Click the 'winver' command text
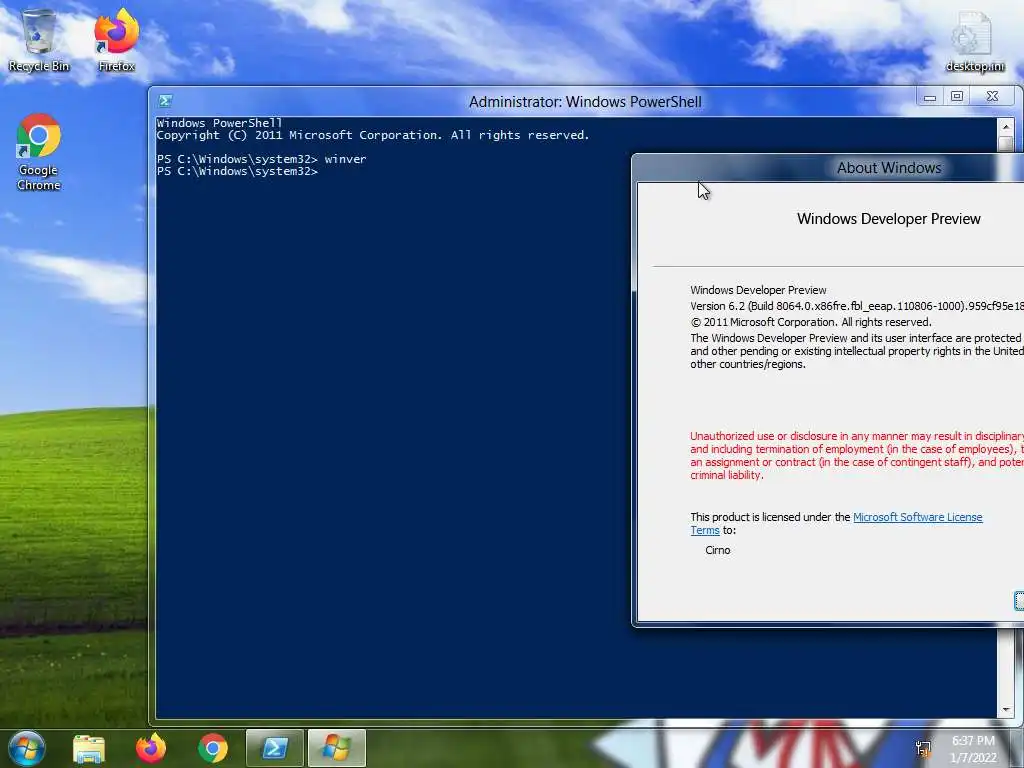Image resolution: width=1024 pixels, height=768 pixels. 345,159
